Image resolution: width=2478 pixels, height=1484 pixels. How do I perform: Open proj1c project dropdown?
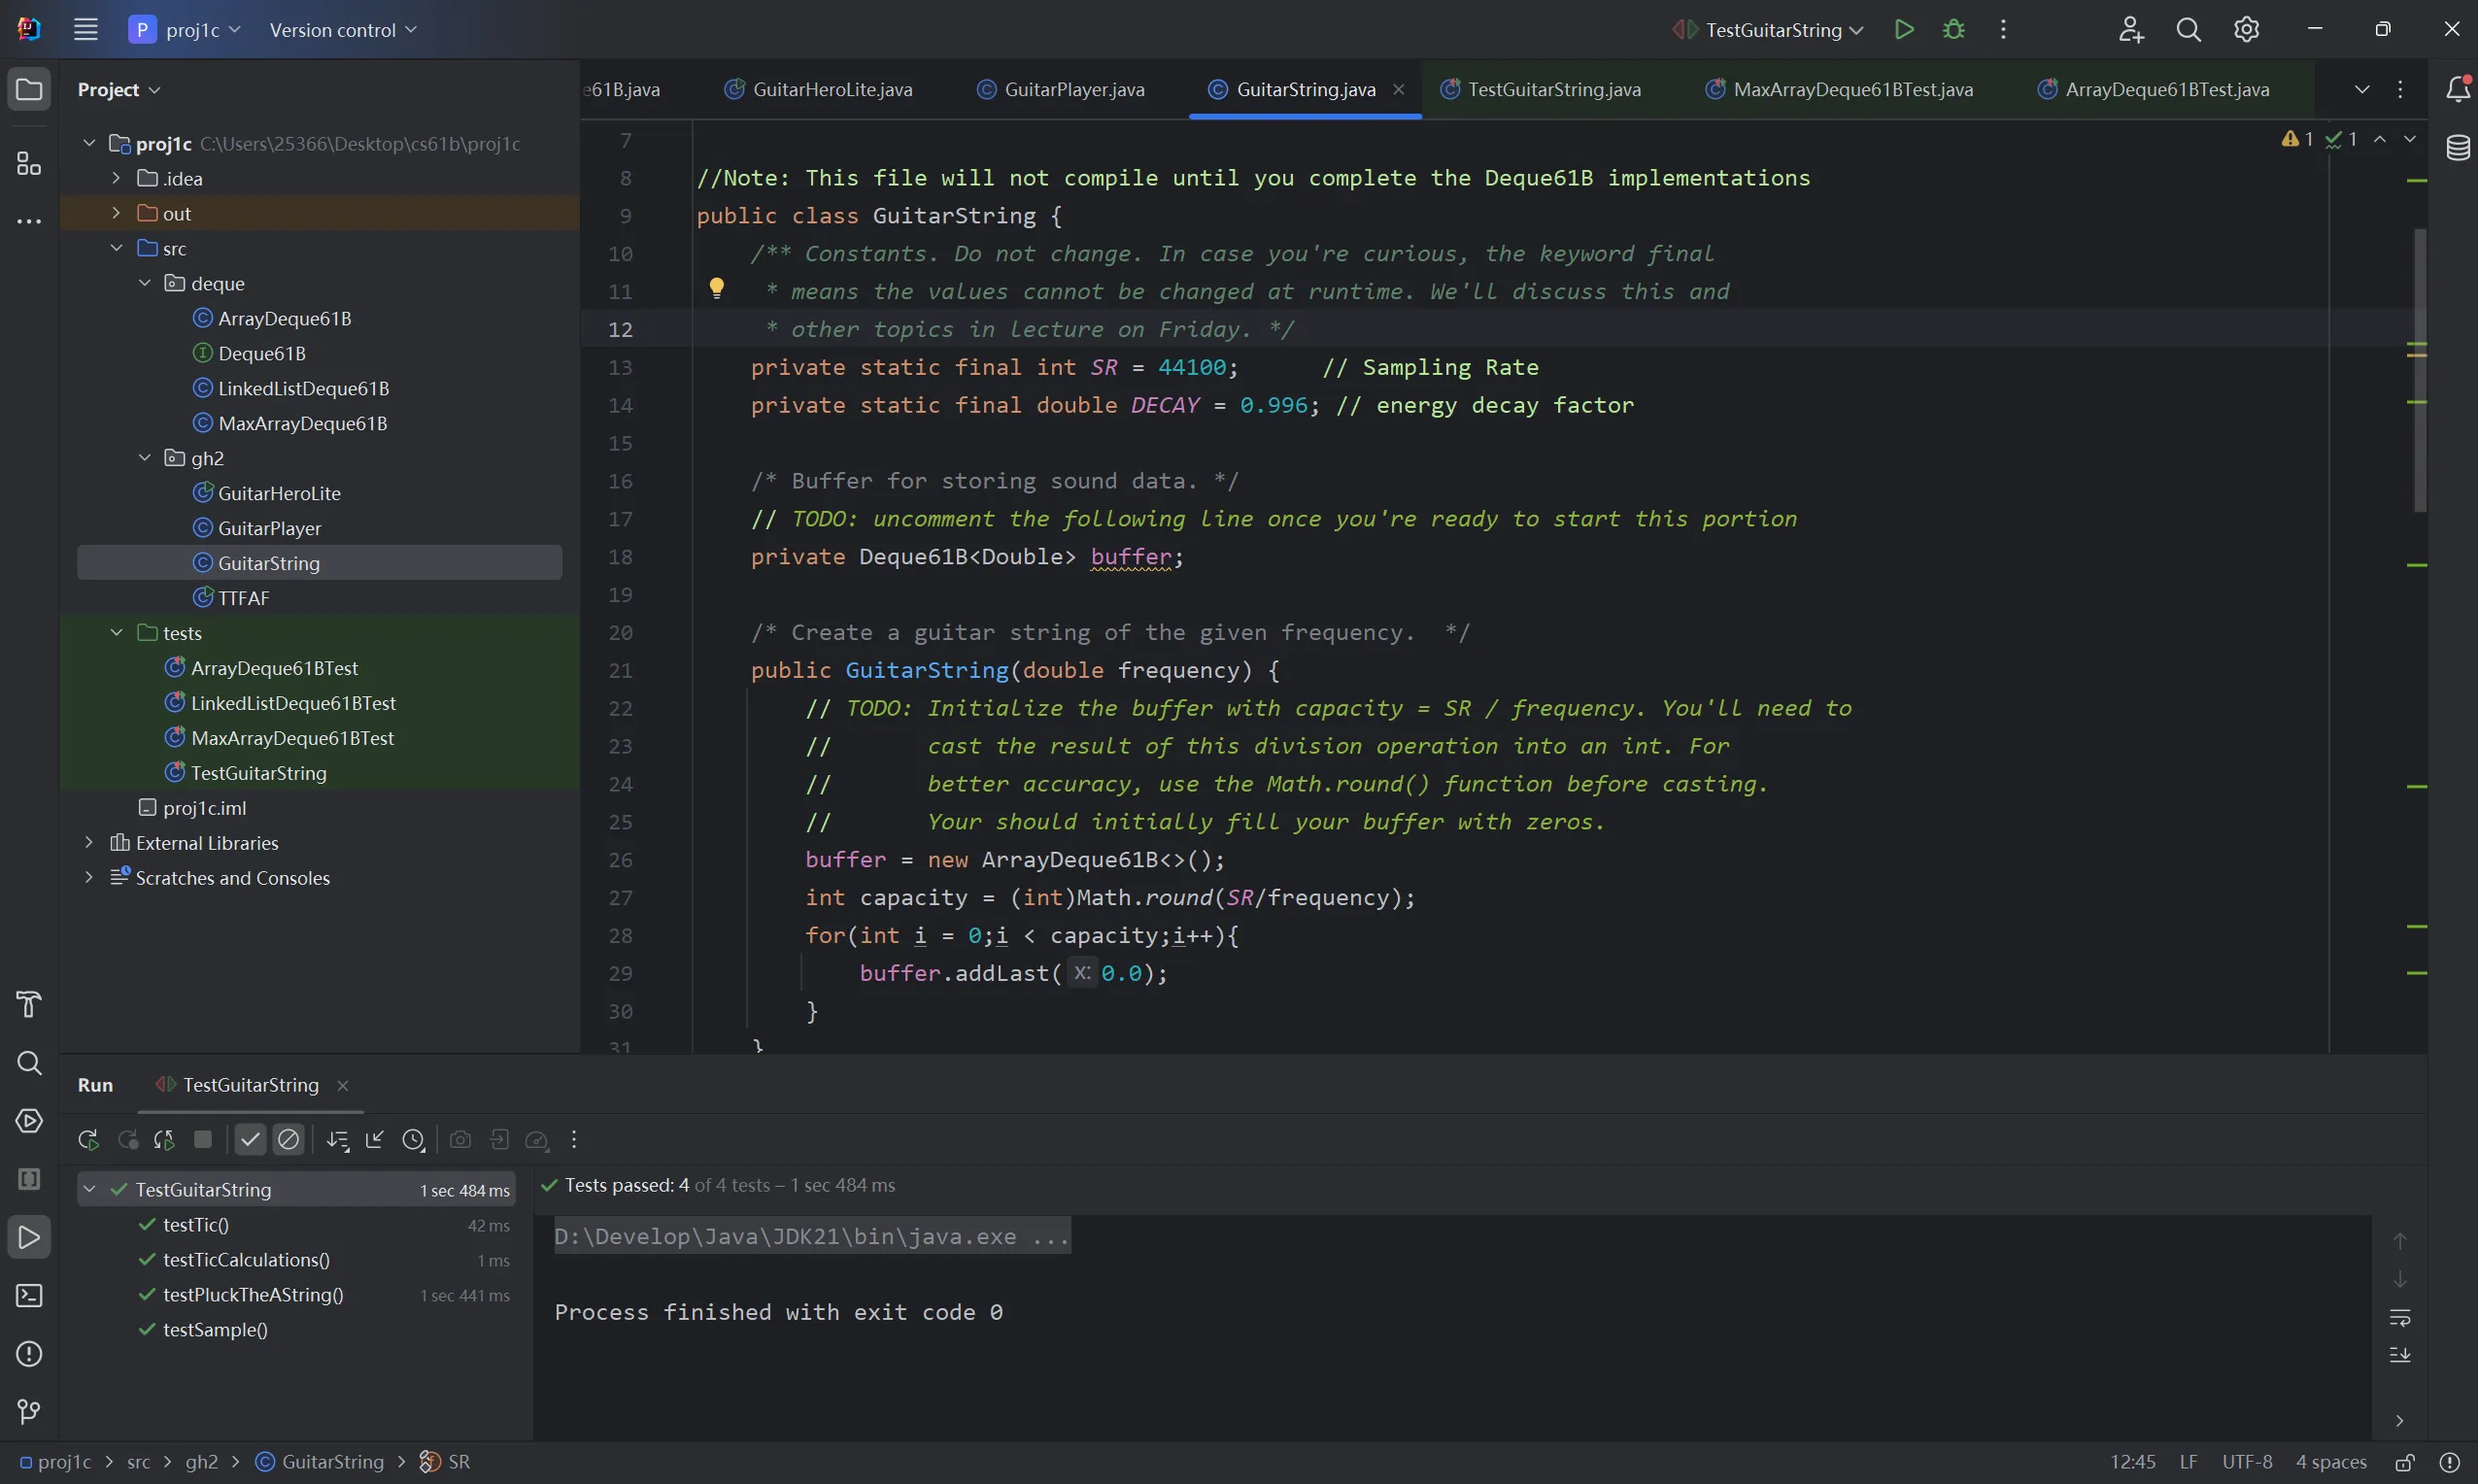click(x=185, y=30)
